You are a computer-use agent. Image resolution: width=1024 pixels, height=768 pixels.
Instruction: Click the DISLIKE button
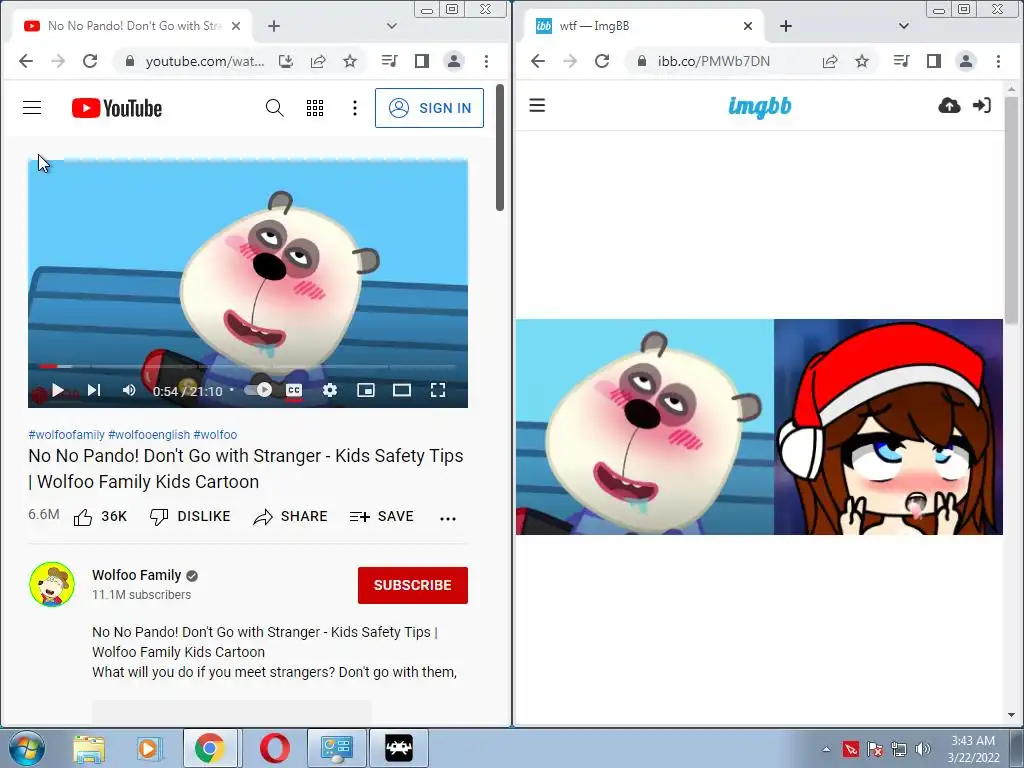point(189,517)
